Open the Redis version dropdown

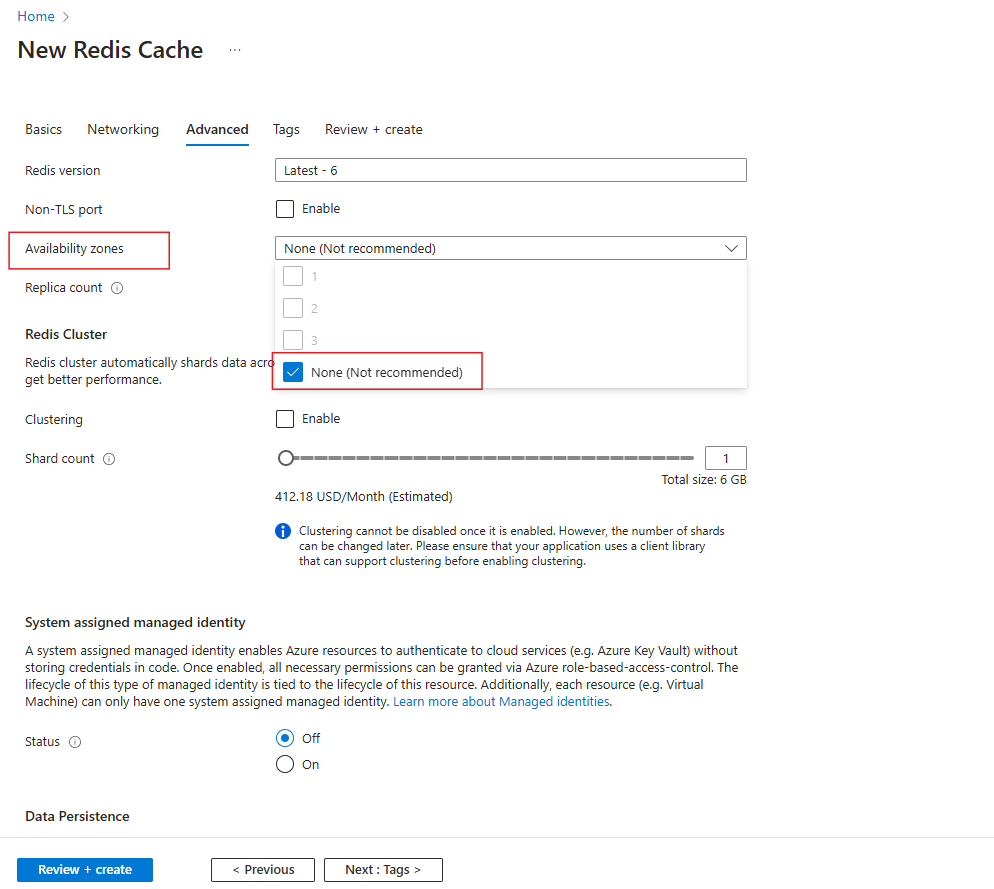tap(511, 170)
